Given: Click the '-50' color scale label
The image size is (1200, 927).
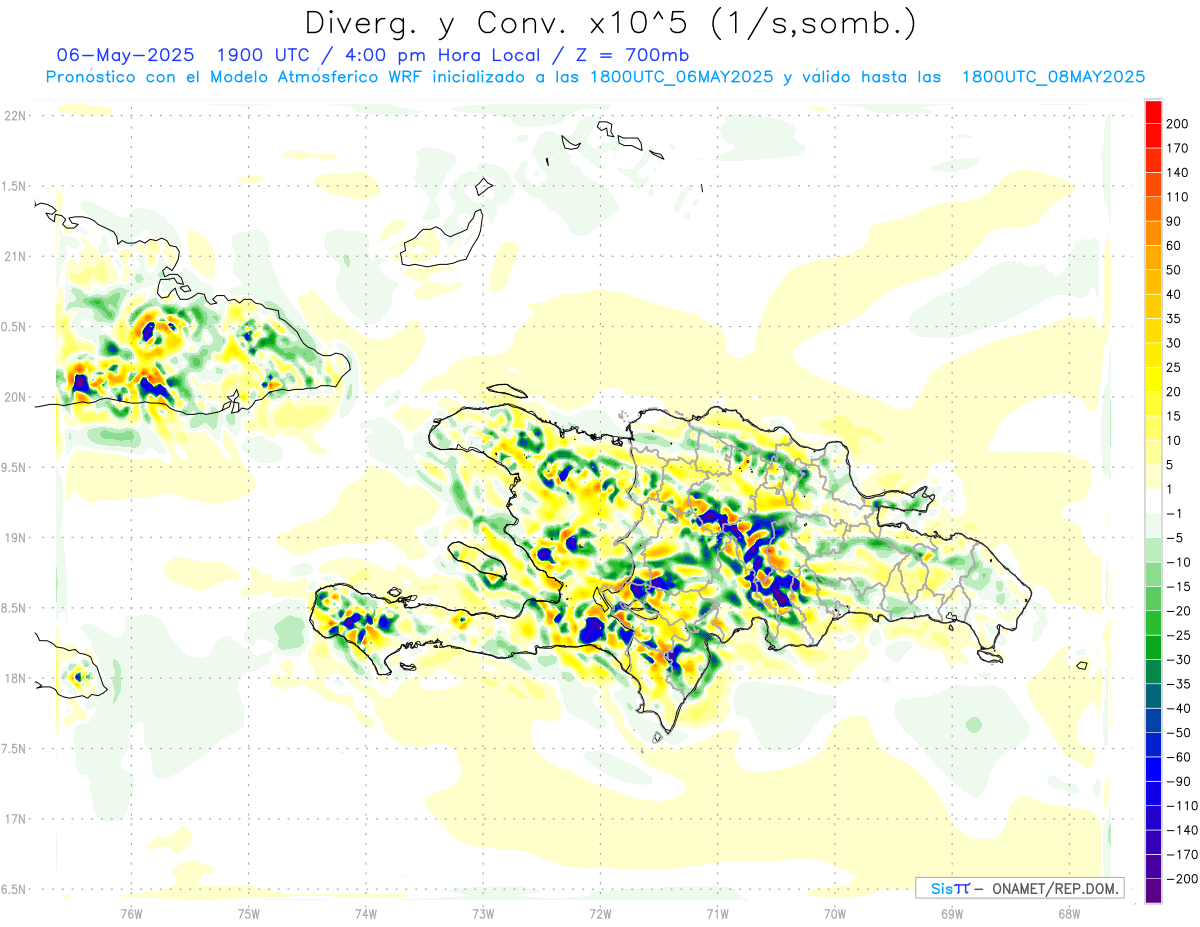Looking at the screenshot, I should [x=1178, y=733].
